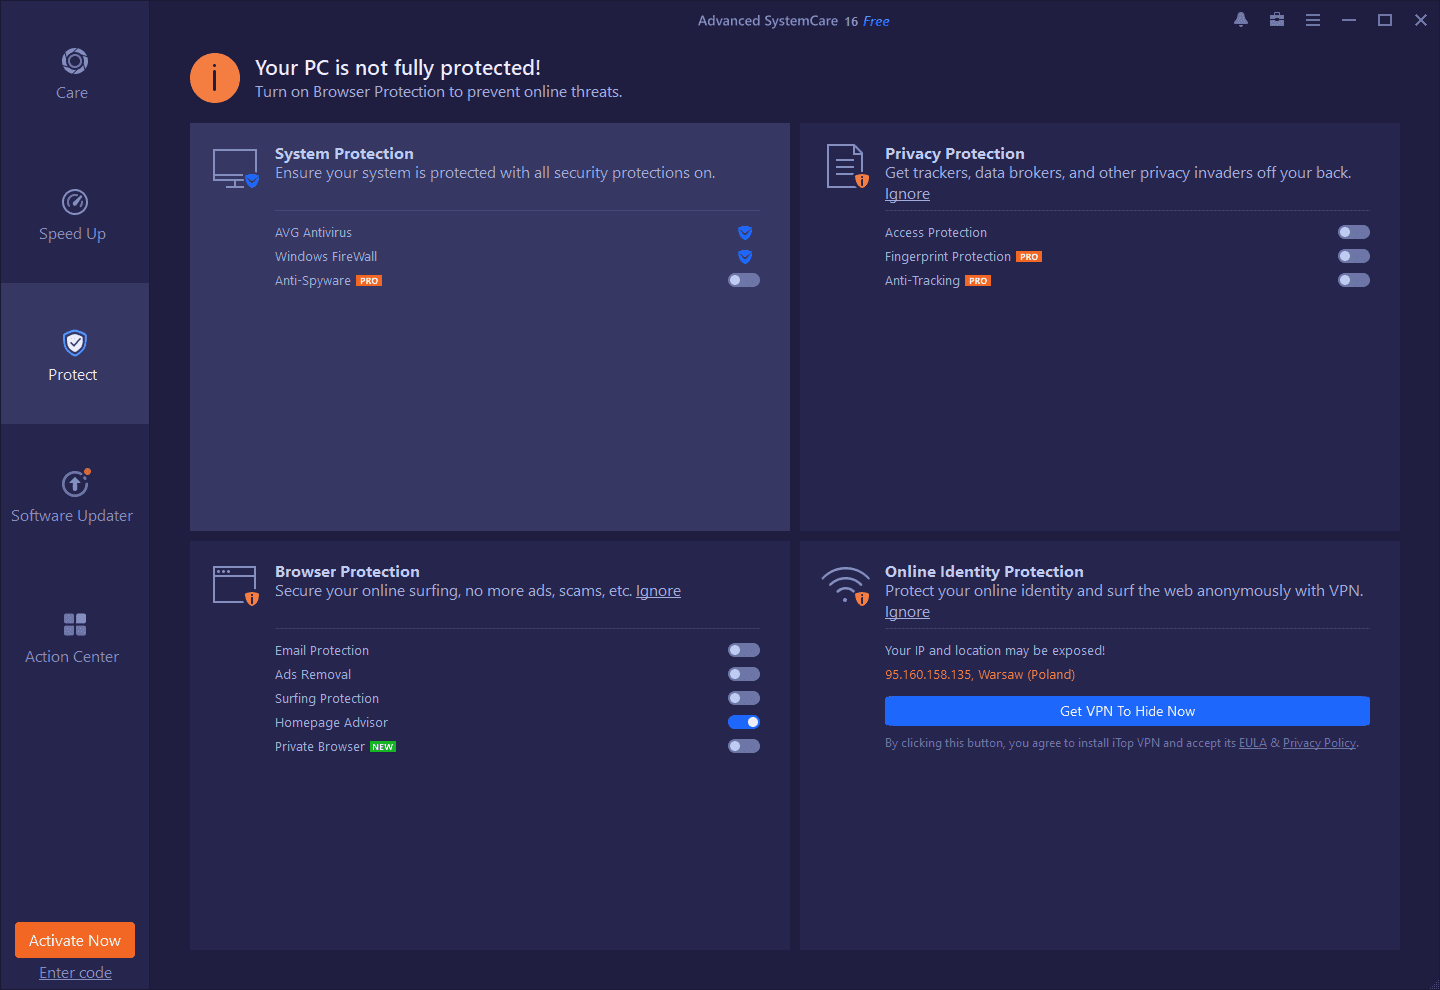Click the "Online Identity Protection" heading
The width and height of the screenshot is (1440, 990).
tap(984, 571)
